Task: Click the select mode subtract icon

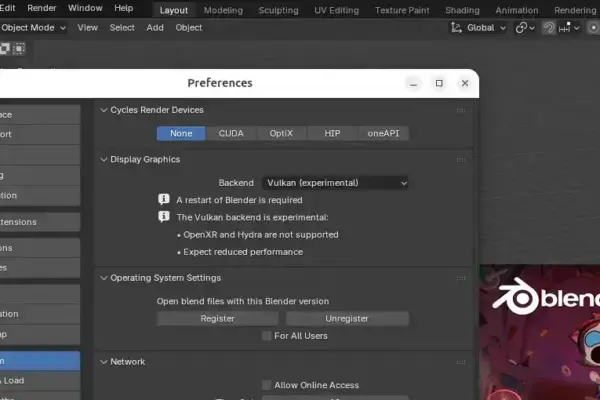Action: click(4, 49)
